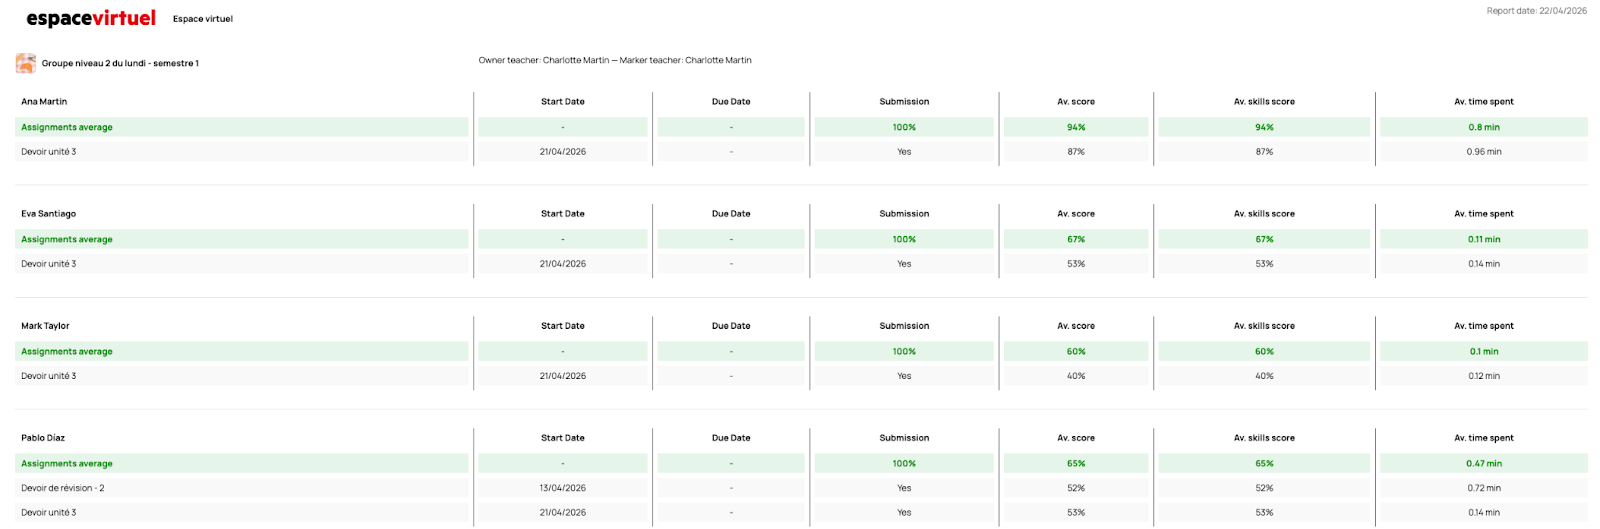Viewport: 1600px width, 529px height.
Task: Click Ana Martin's 94% average score cell
Action: (1076, 128)
